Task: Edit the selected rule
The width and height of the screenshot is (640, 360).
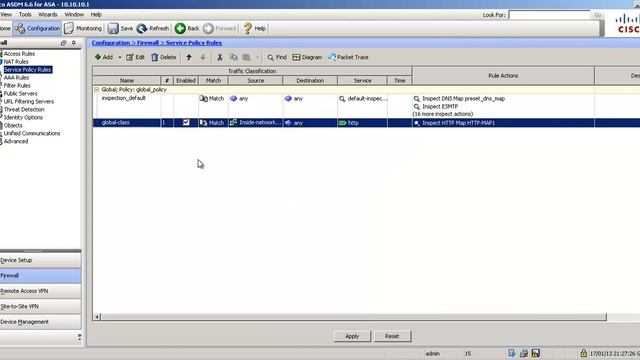Action: 135,57
